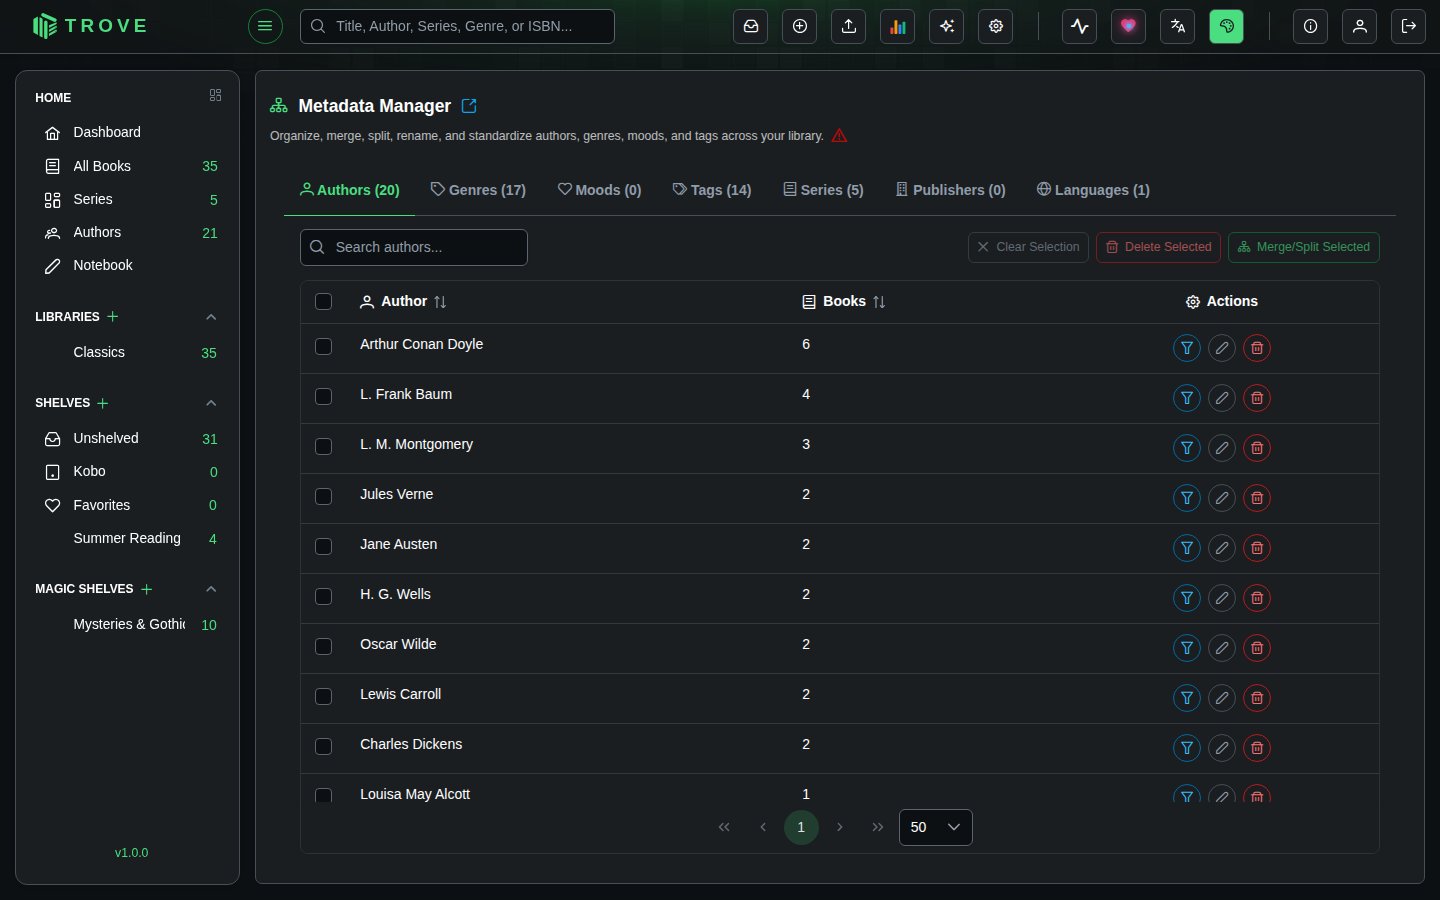Open the statistics bar chart icon
Image resolution: width=1440 pixels, height=900 pixels.
pos(898,27)
